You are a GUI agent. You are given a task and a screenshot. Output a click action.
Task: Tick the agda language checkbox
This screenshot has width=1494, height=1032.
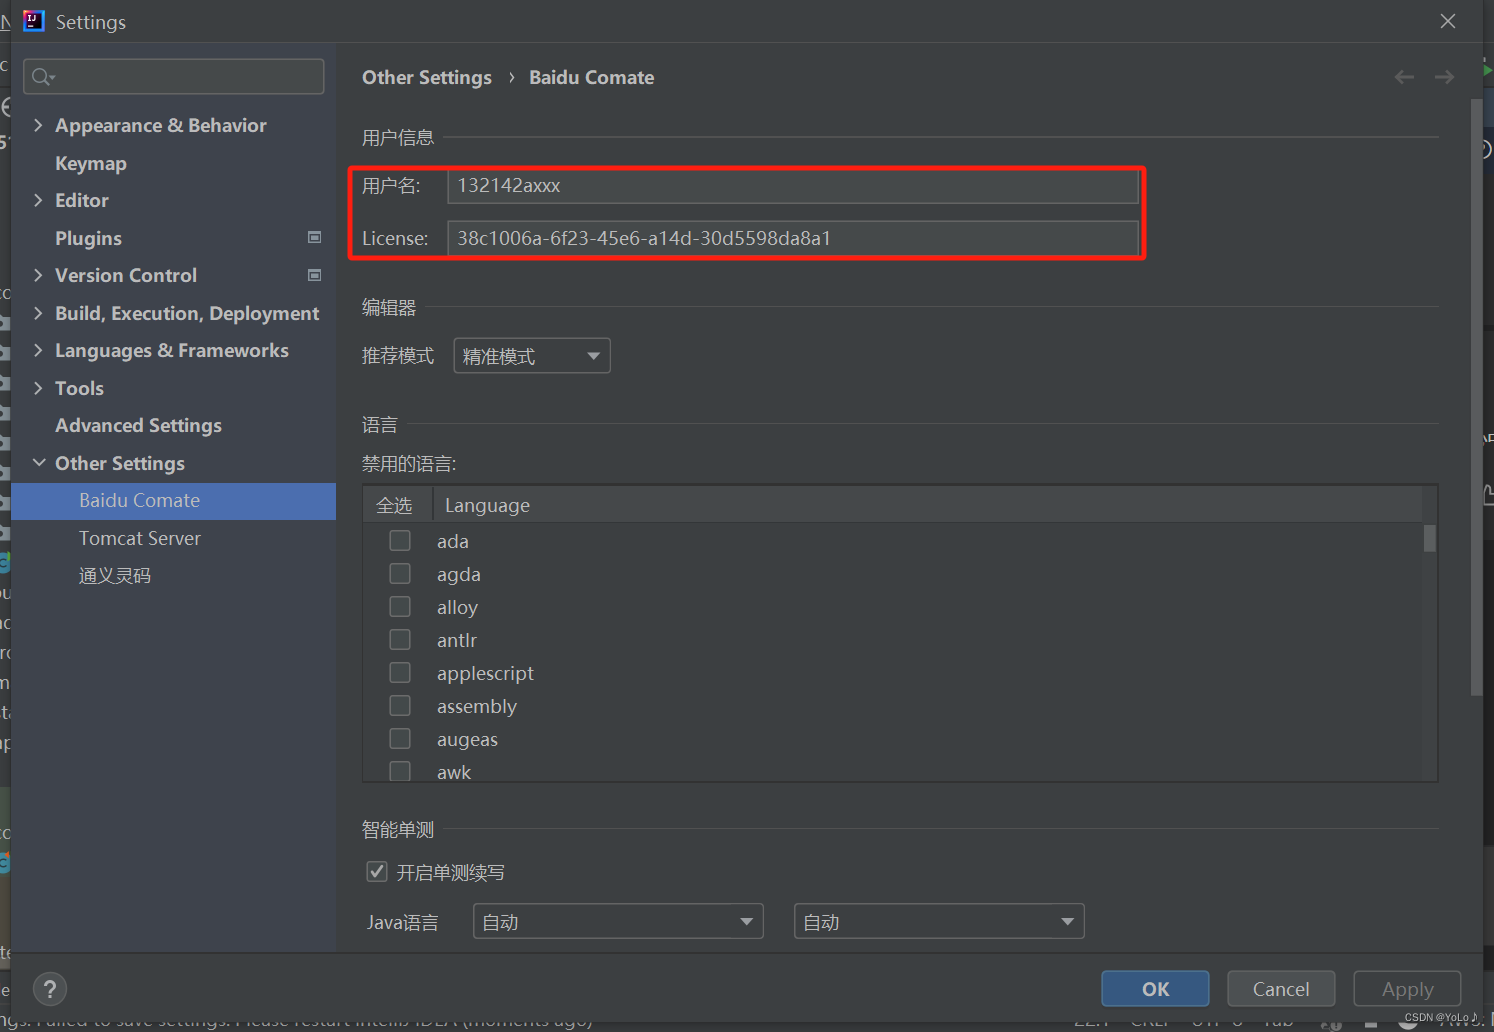(400, 573)
